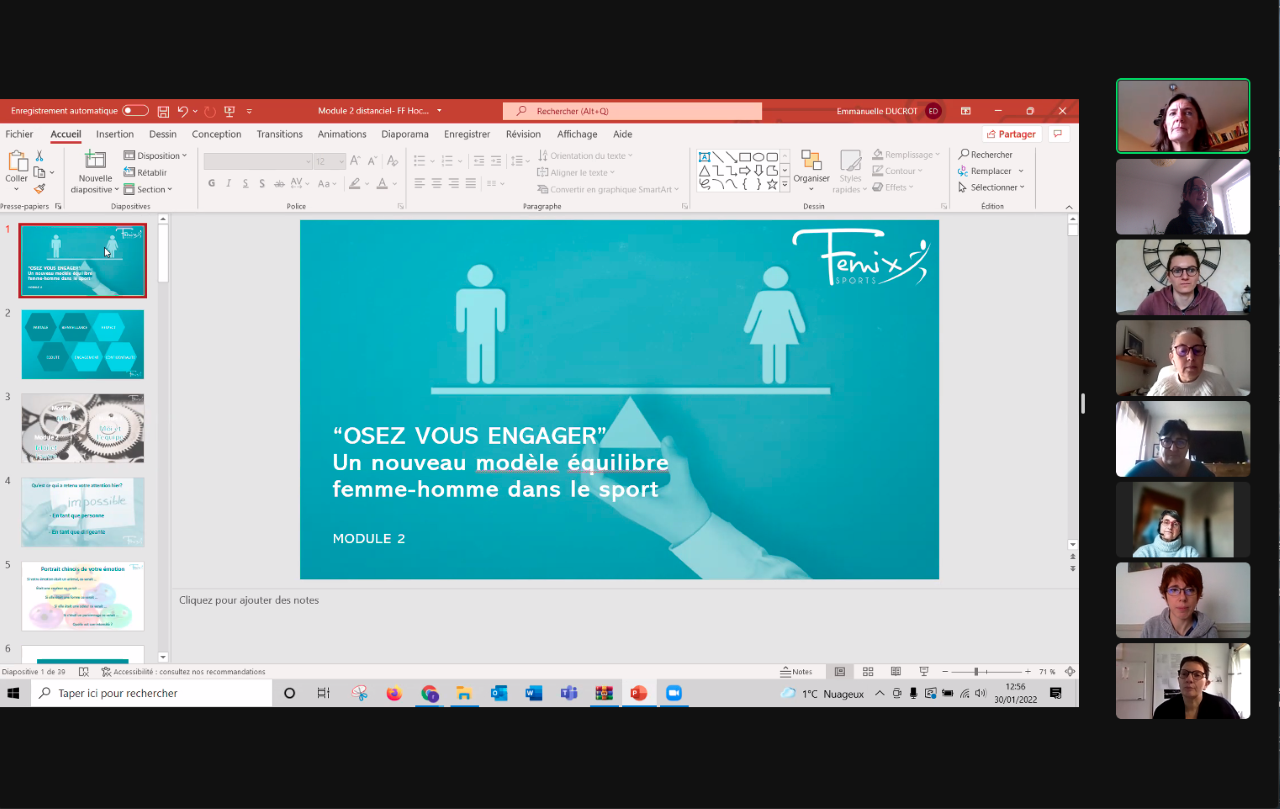The image size is (1280, 809).
Task: Expand the shapes gallery More arrow
Action: tap(785, 185)
